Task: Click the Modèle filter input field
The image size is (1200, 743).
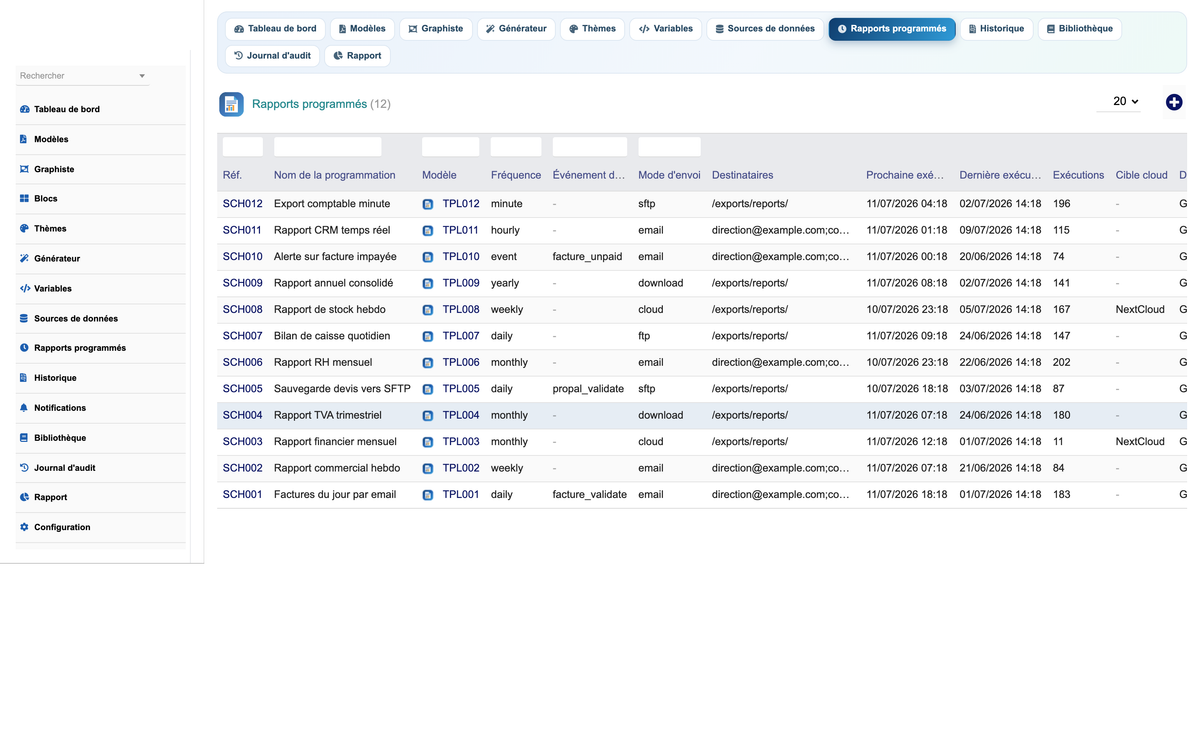Action: pyautogui.click(x=451, y=147)
